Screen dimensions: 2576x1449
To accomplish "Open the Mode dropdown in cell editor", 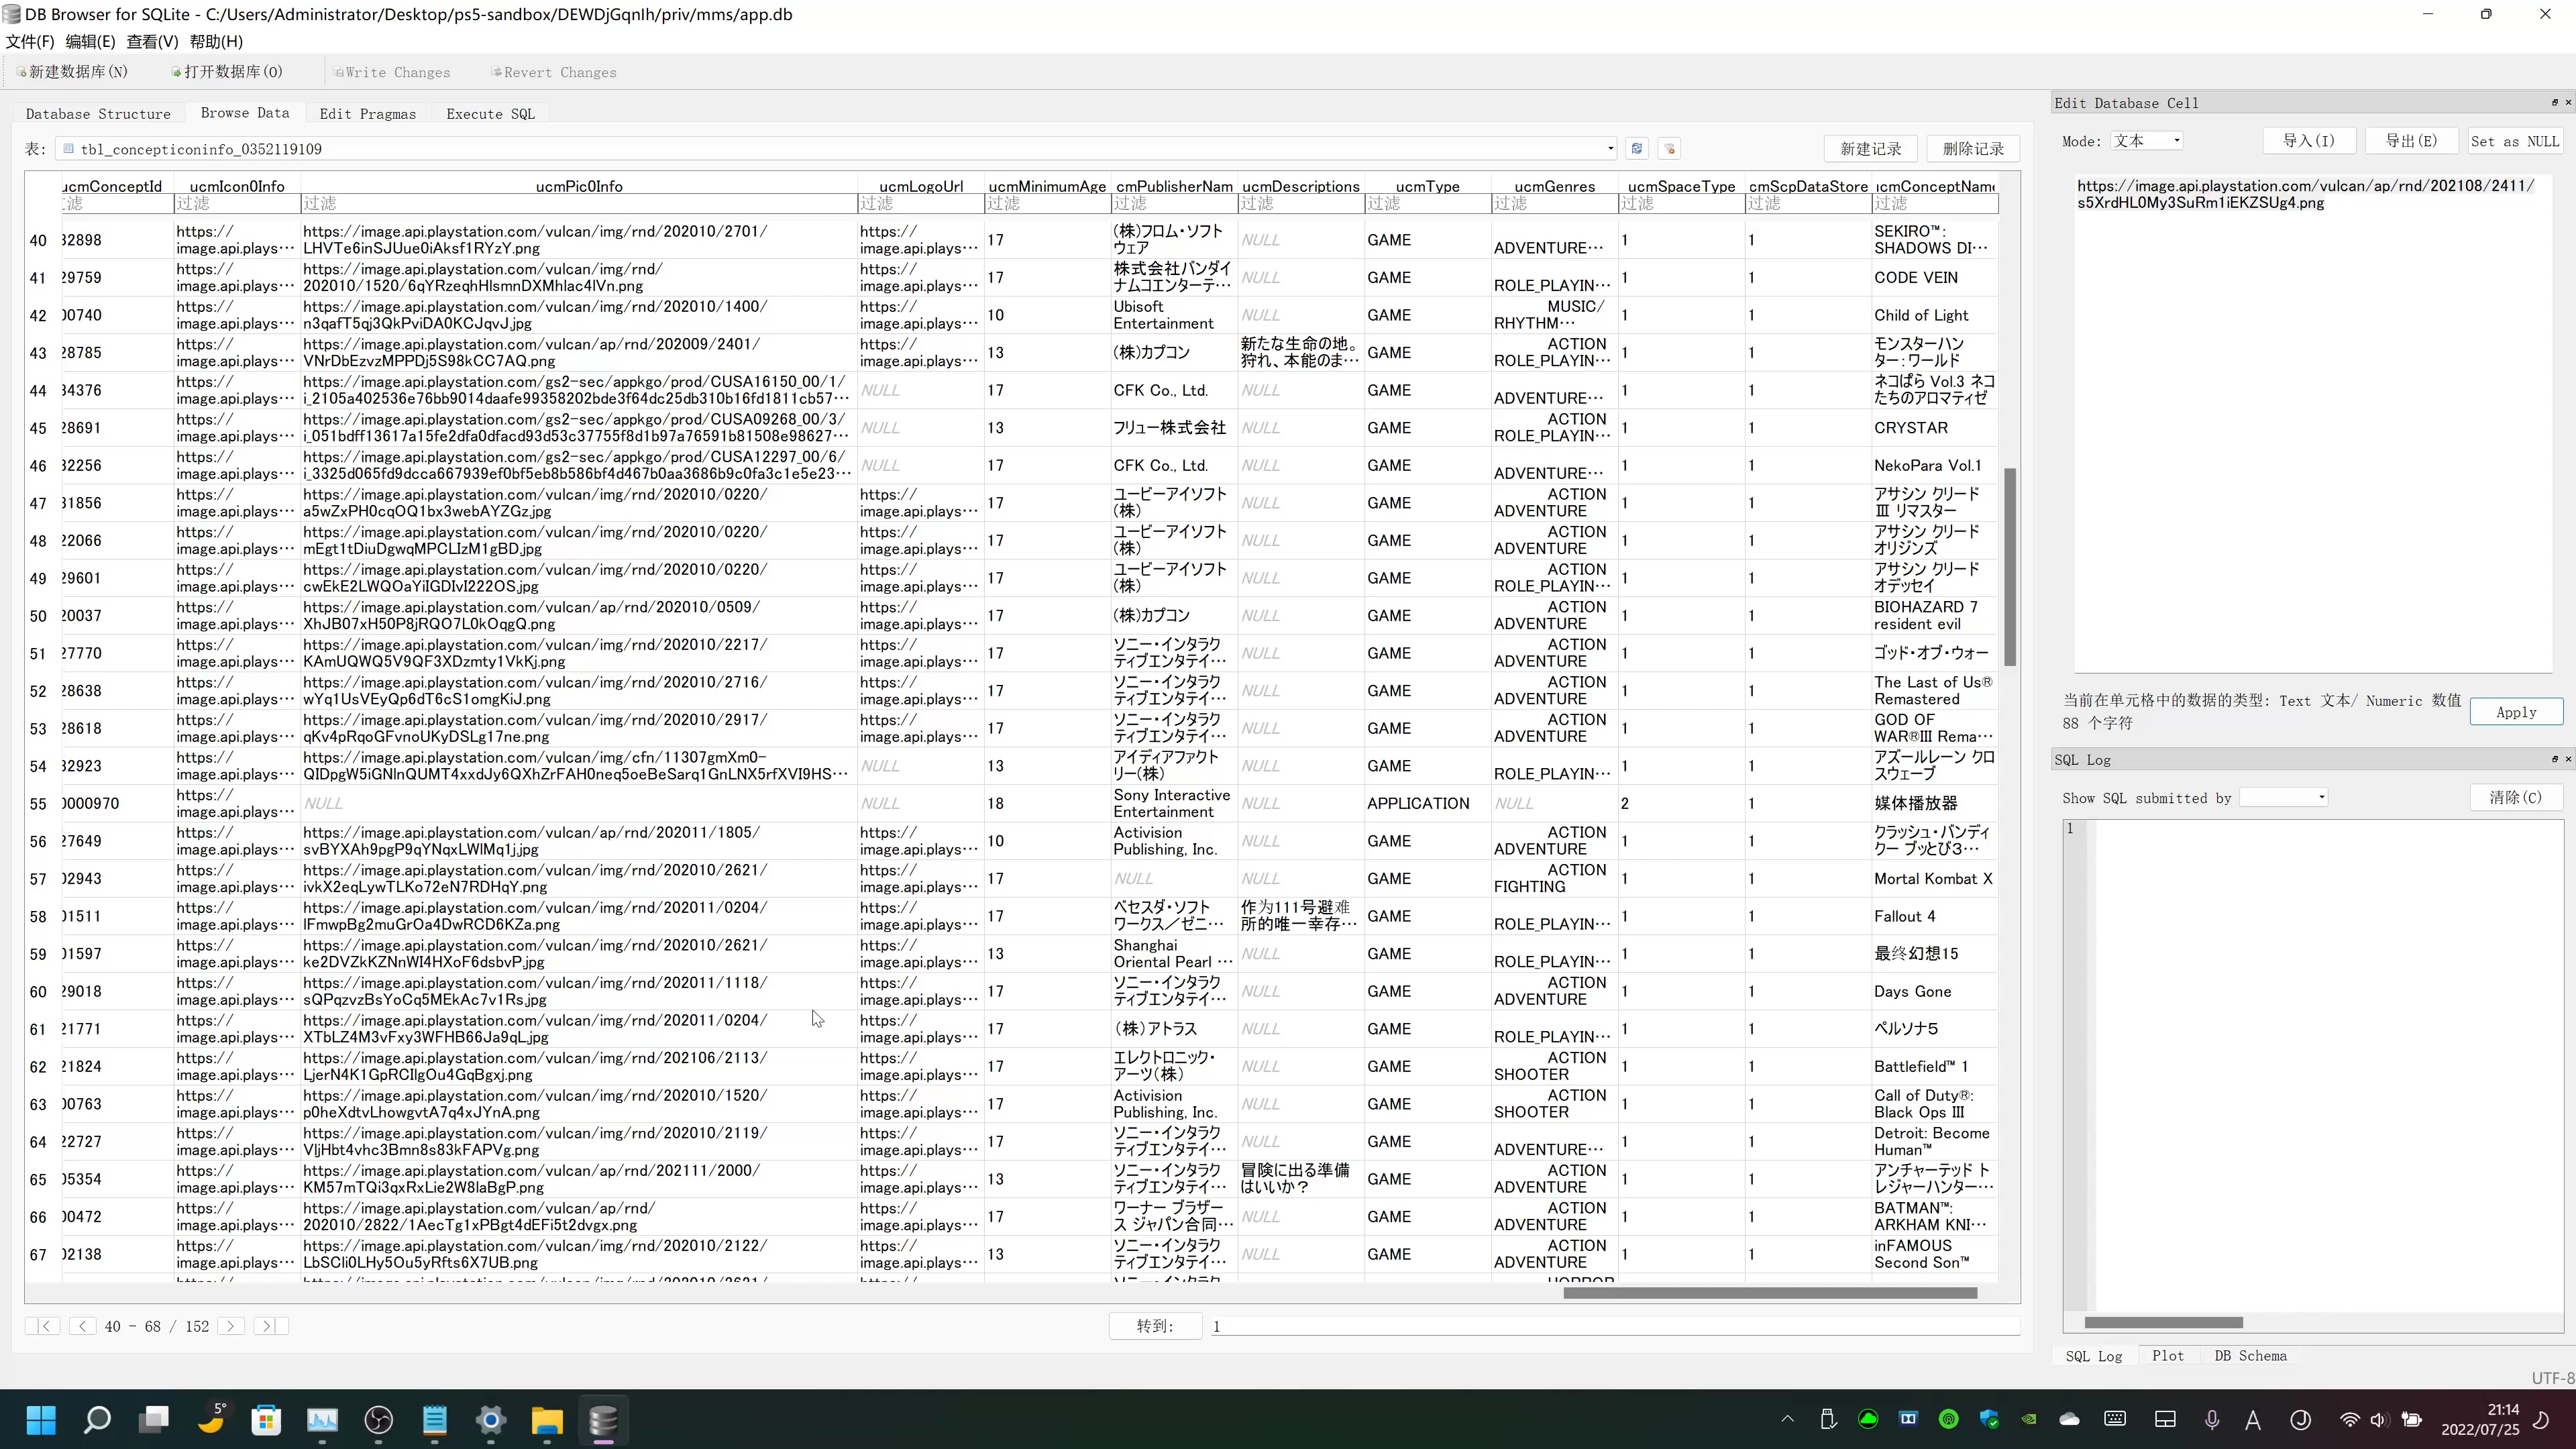I will click(2147, 141).
